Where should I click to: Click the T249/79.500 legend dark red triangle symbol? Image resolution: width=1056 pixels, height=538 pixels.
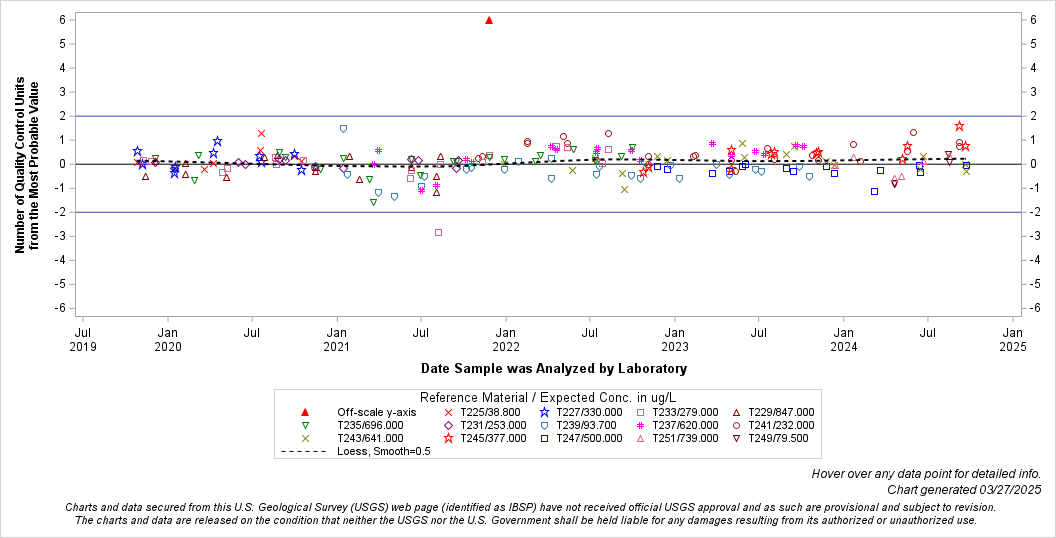tap(737, 438)
